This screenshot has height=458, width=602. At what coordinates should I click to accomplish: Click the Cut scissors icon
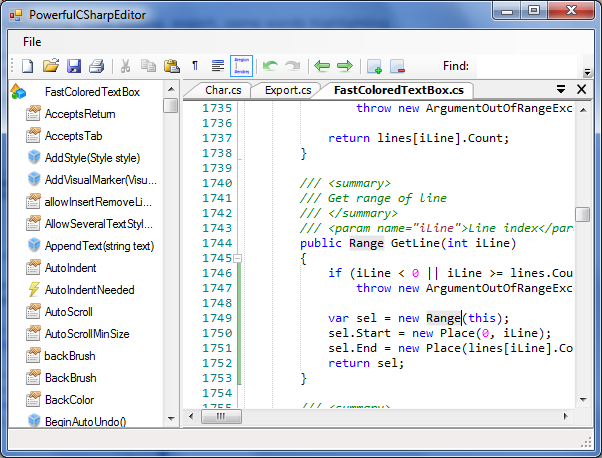(126, 66)
